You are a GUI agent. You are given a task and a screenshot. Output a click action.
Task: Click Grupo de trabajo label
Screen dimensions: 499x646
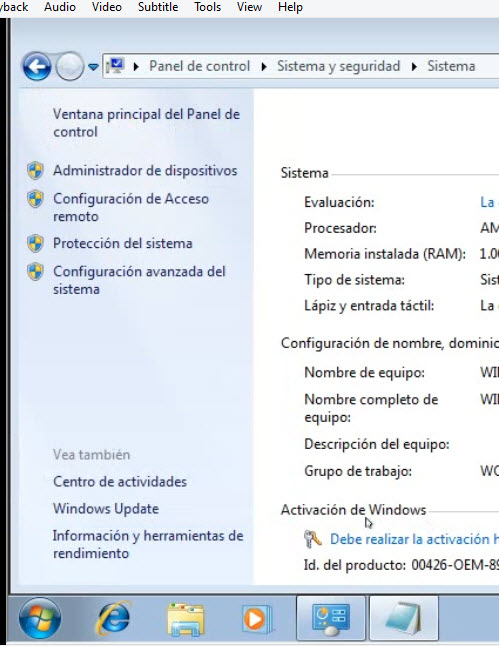click(x=358, y=471)
